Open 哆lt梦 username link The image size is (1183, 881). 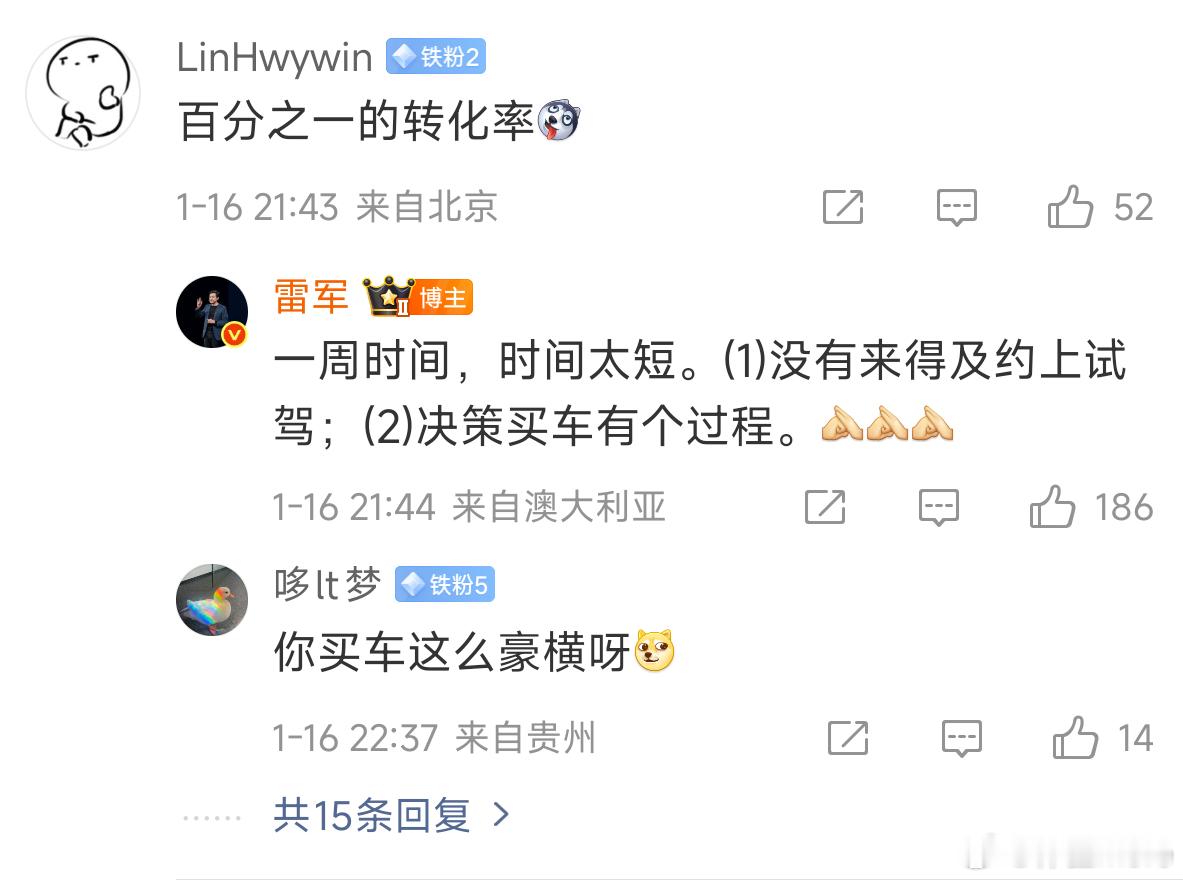[x=327, y=585]
